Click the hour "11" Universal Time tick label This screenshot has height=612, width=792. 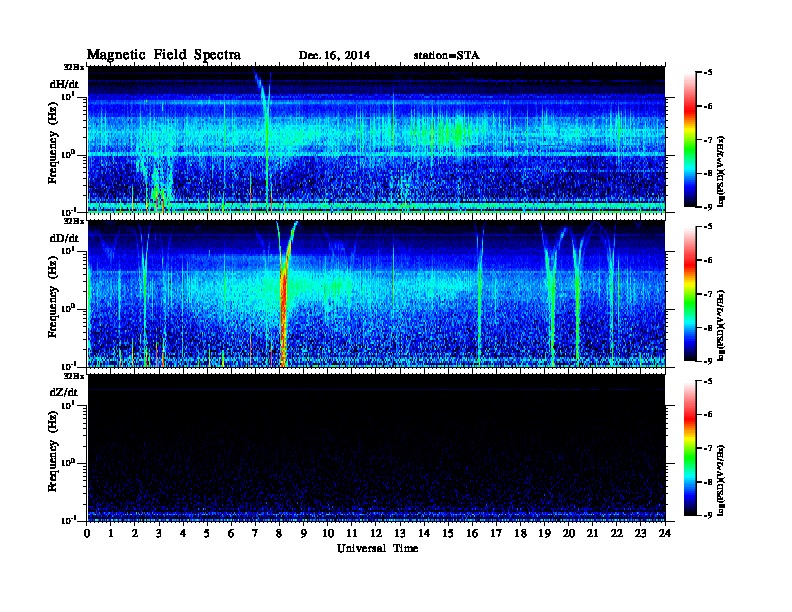pyautogui.click(x=352, y=533)
